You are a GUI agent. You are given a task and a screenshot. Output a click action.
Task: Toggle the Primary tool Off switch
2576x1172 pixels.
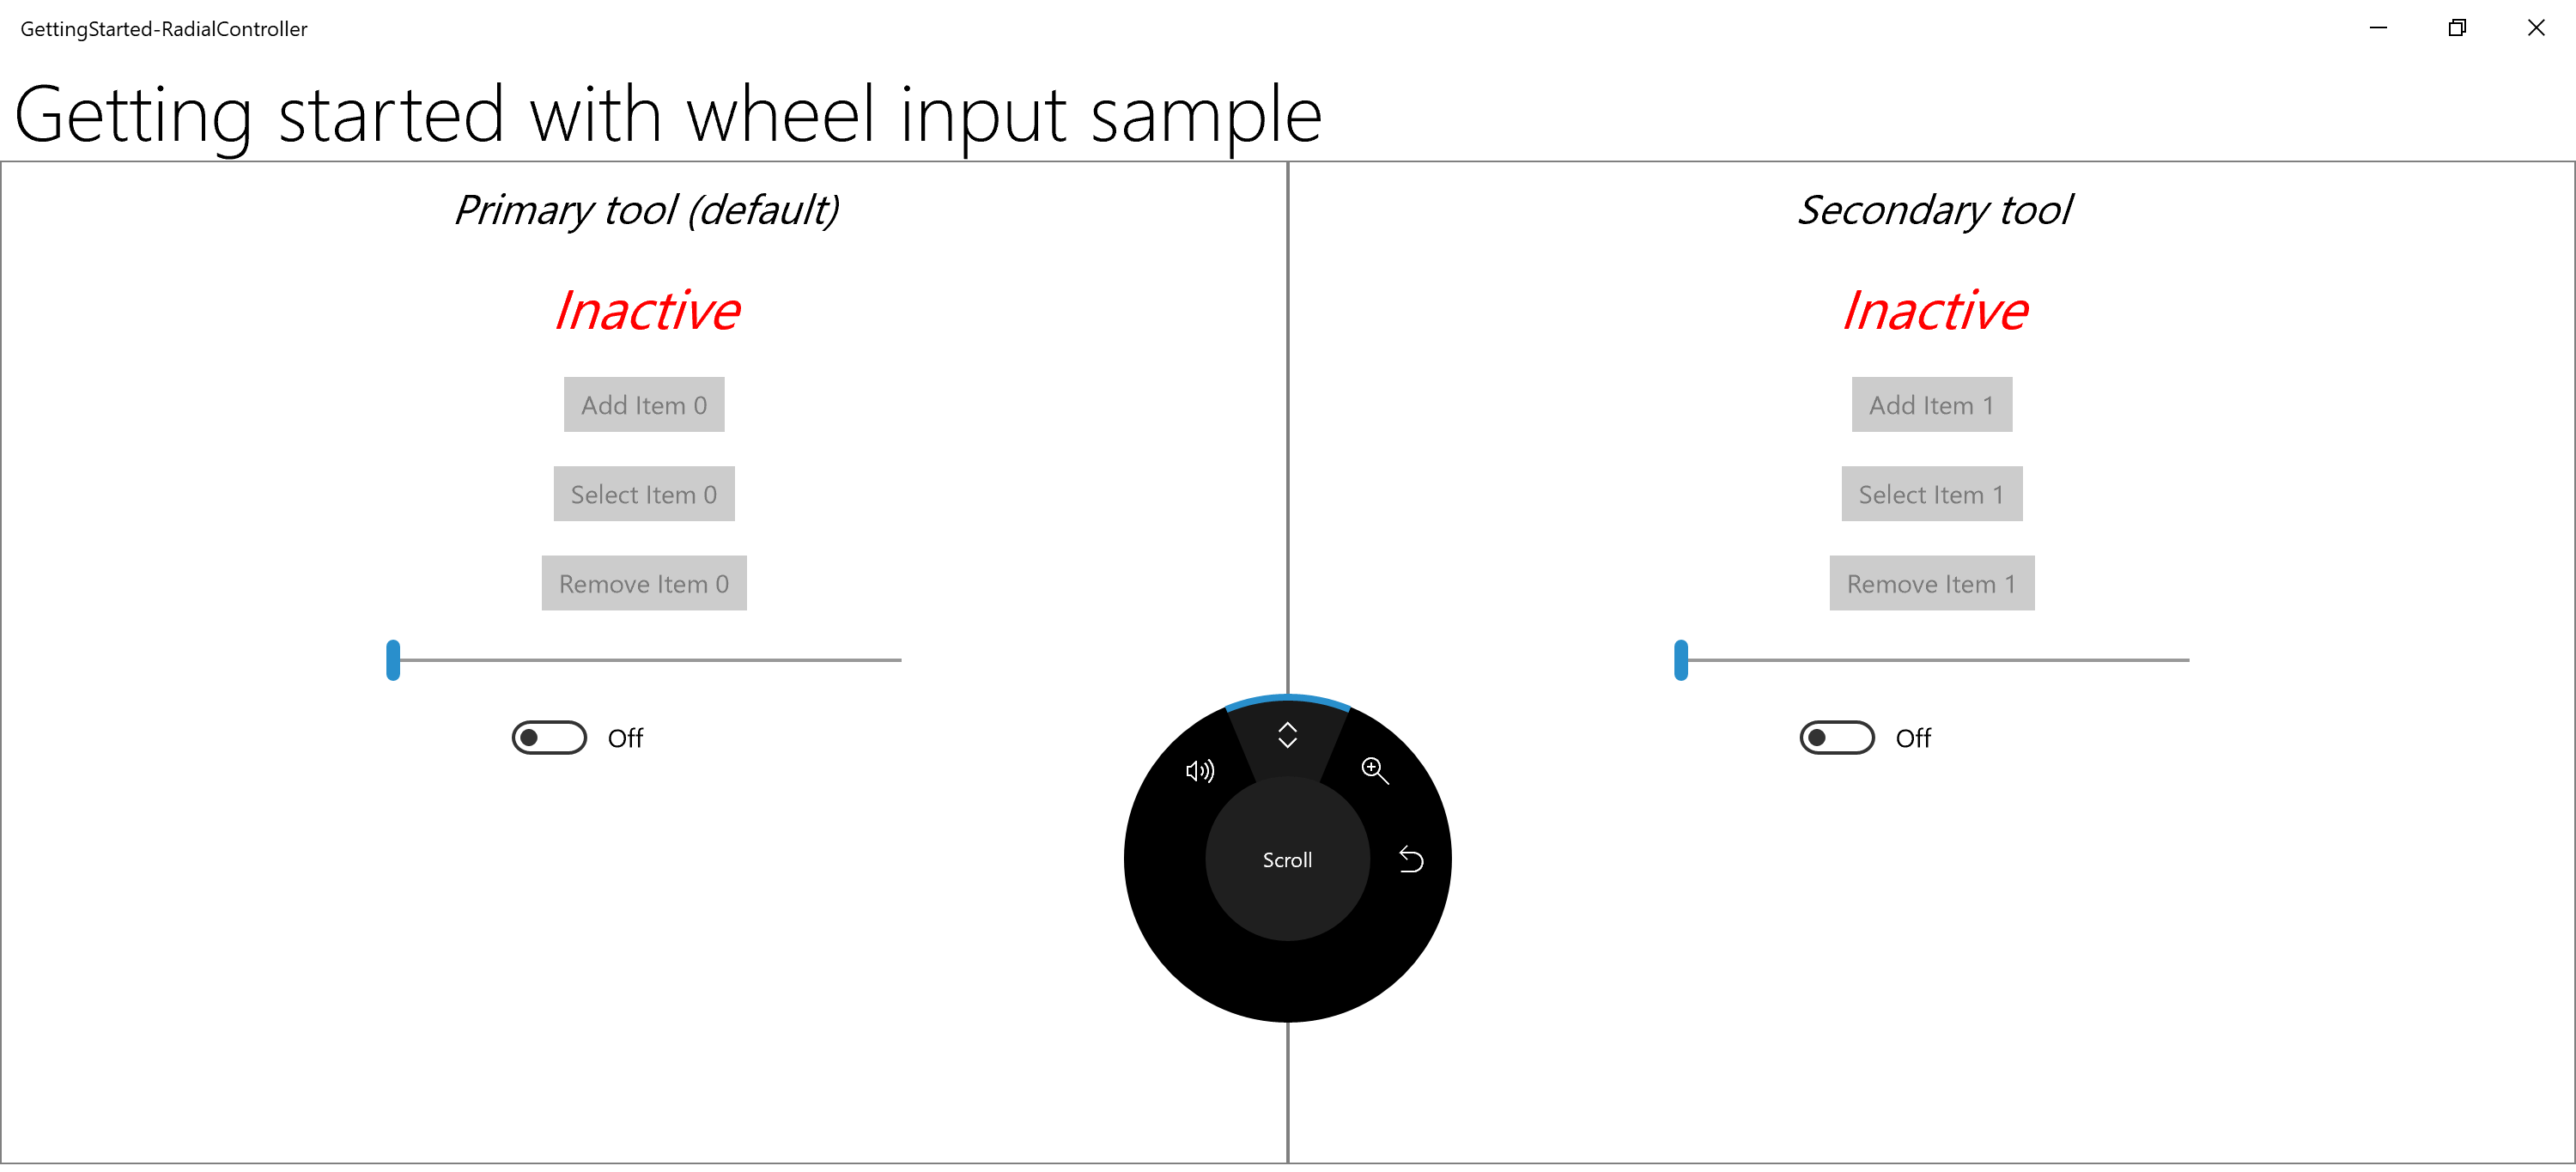click(549, 737)
